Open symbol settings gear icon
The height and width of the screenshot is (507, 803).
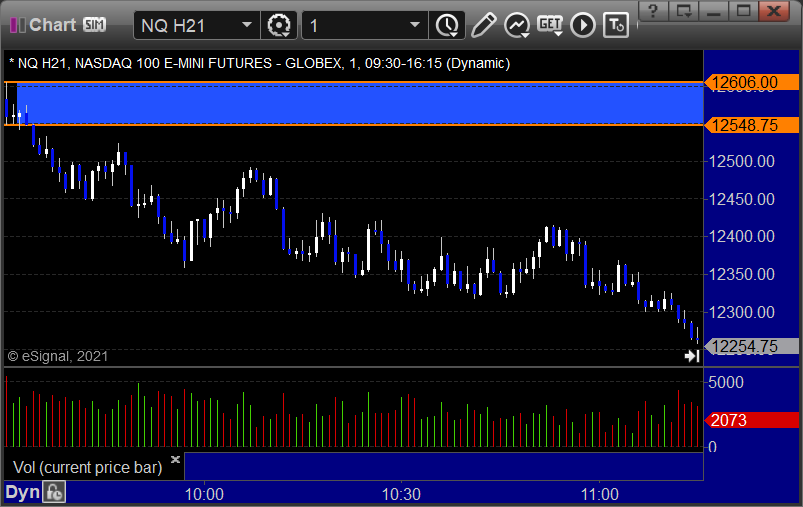[279, 25]
